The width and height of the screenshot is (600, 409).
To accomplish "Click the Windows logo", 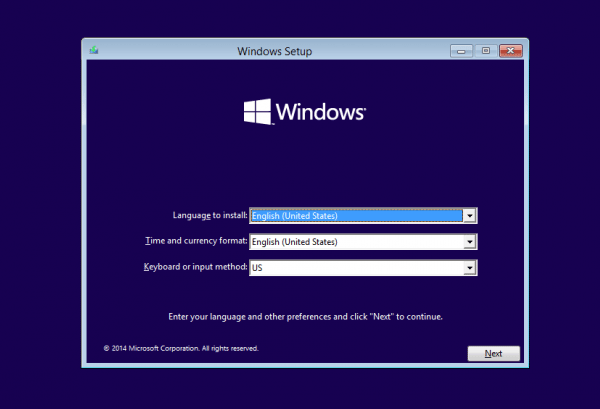I will point(305,112).
